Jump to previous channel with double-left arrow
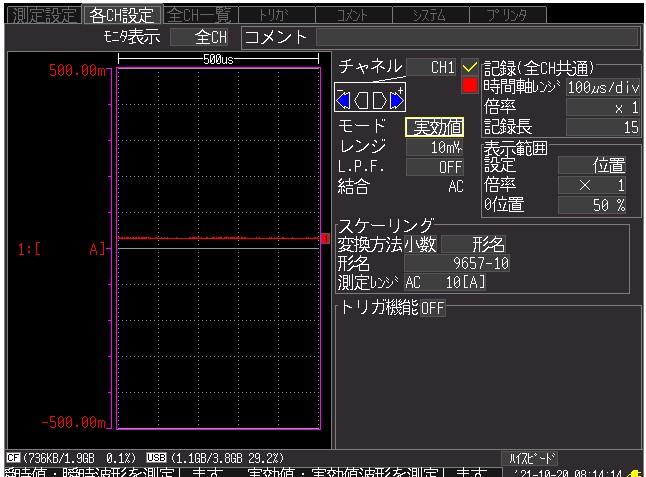The height and width of the screenshot is (477, 646). [x=343, y=100]
